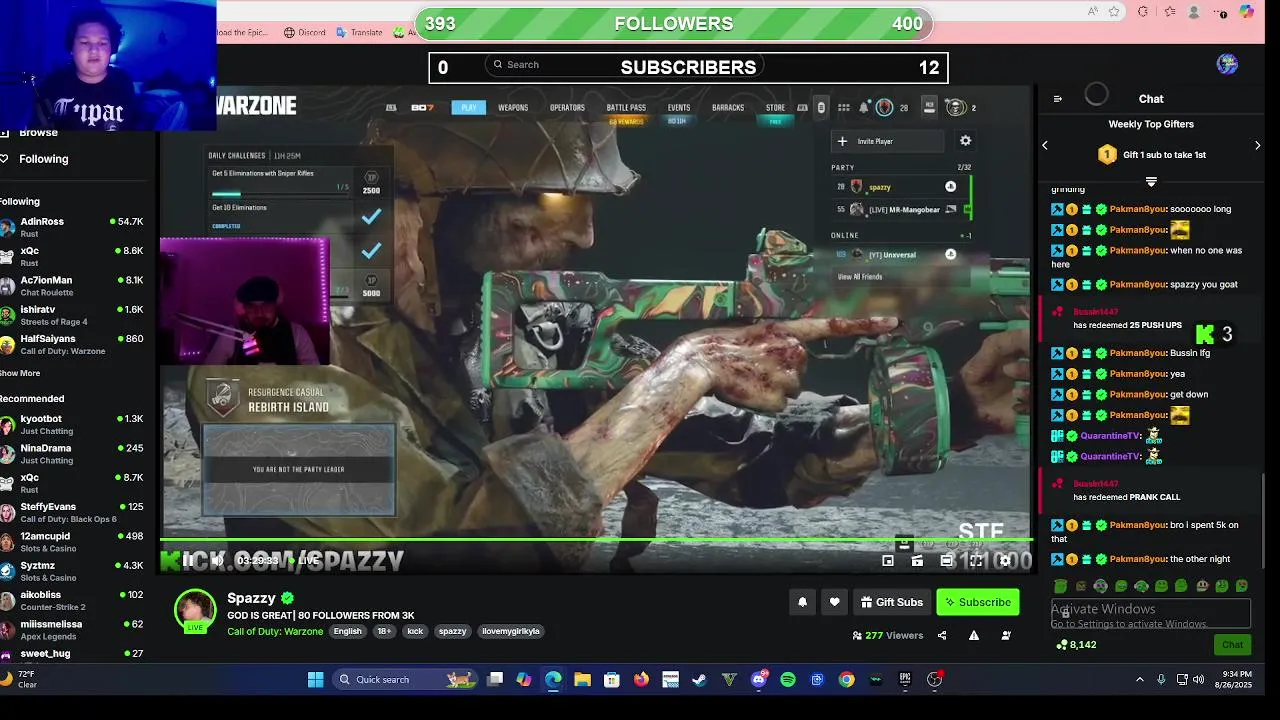Open Spotify from taskbar

tap(788, 680)
